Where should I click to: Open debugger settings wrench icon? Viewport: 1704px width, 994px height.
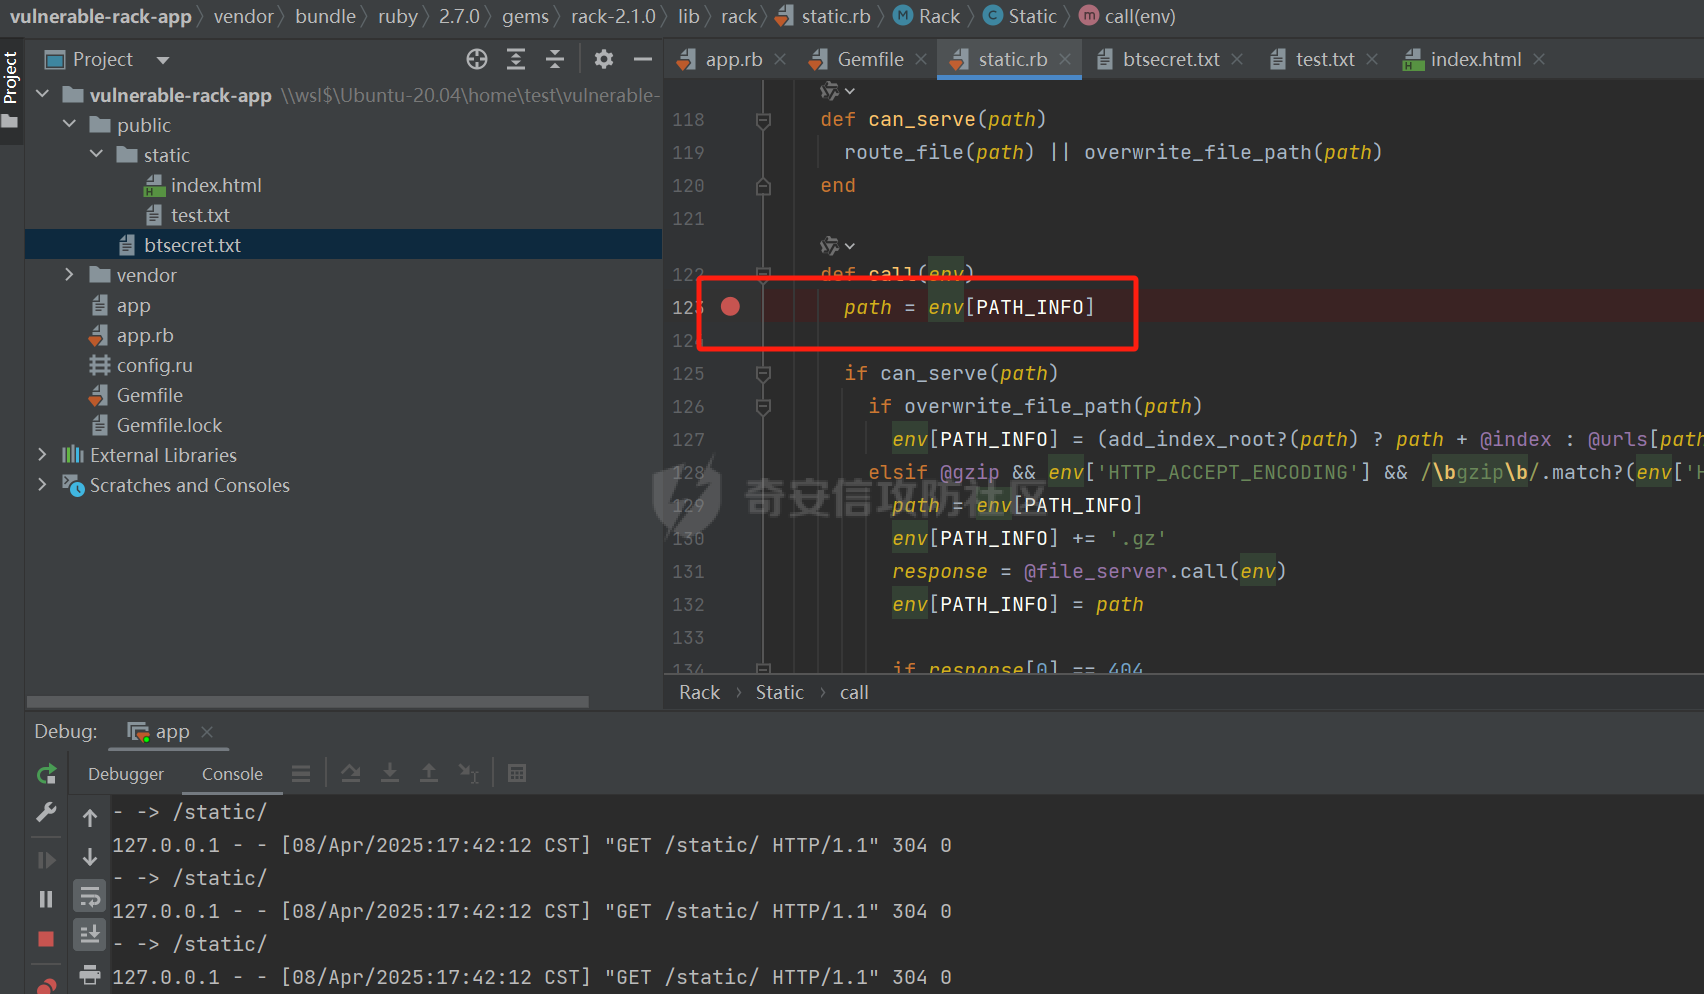pyautogui.click(x=46, y=812)
